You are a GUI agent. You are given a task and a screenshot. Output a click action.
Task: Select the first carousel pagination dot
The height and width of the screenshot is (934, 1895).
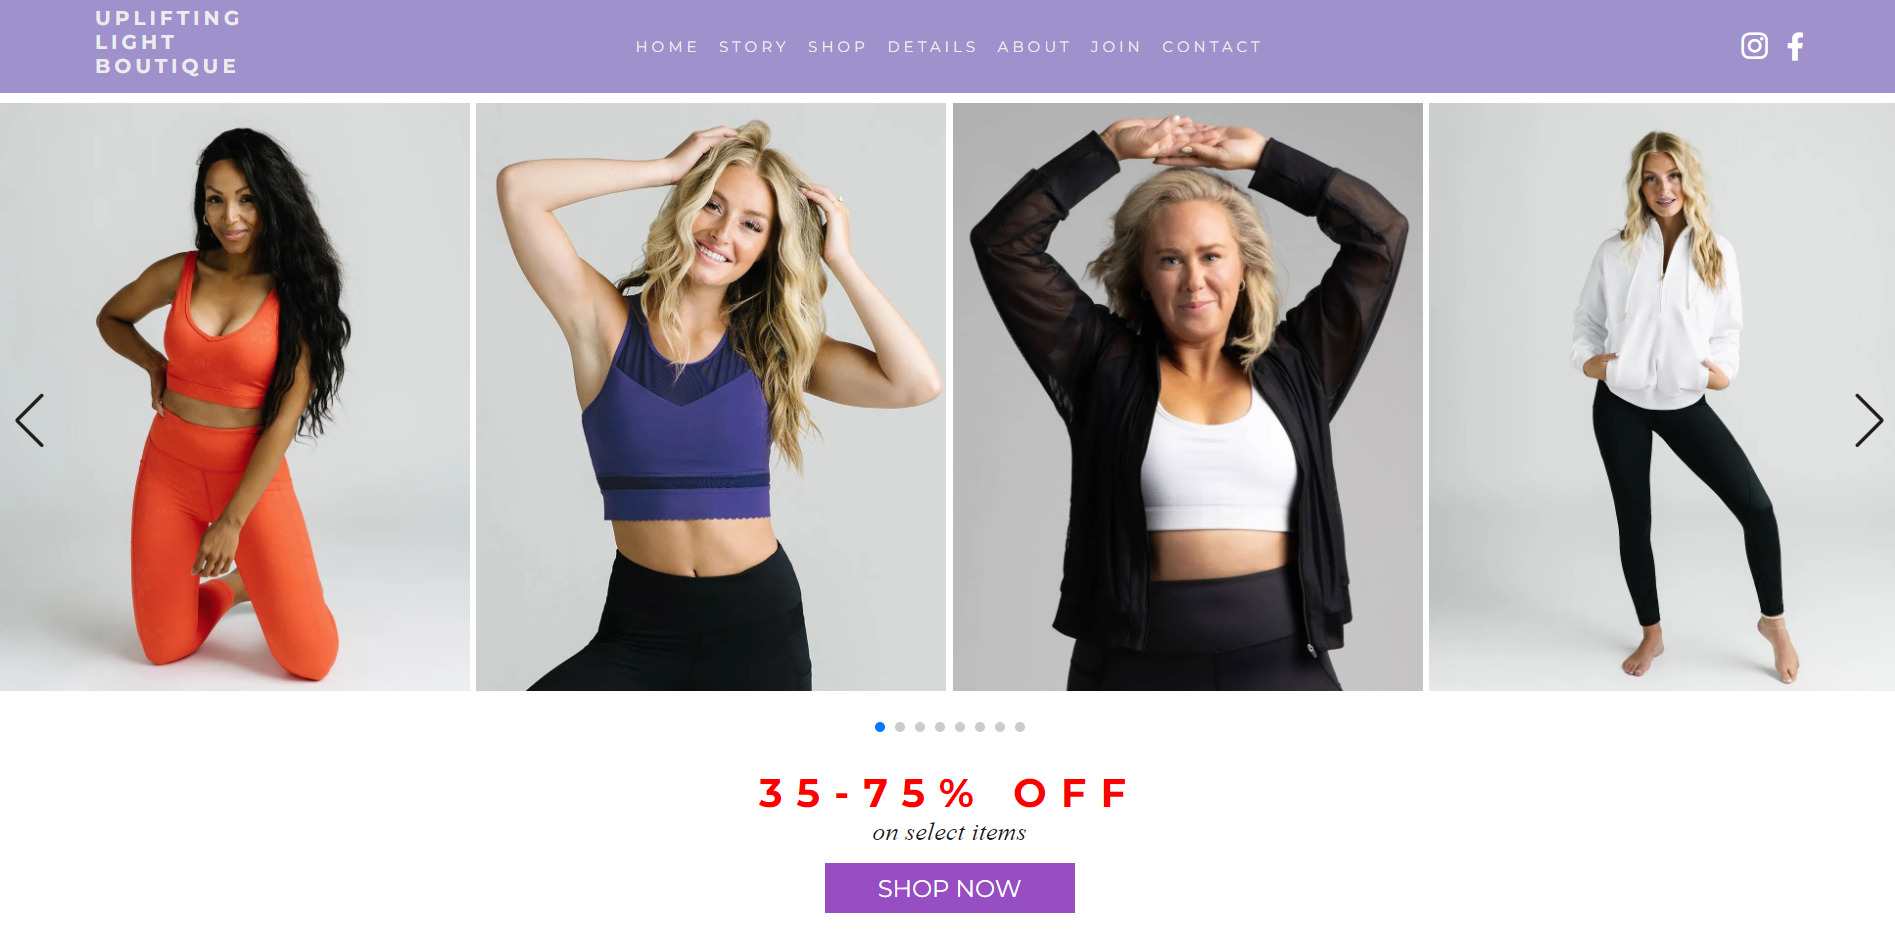(x=880, y=727)
